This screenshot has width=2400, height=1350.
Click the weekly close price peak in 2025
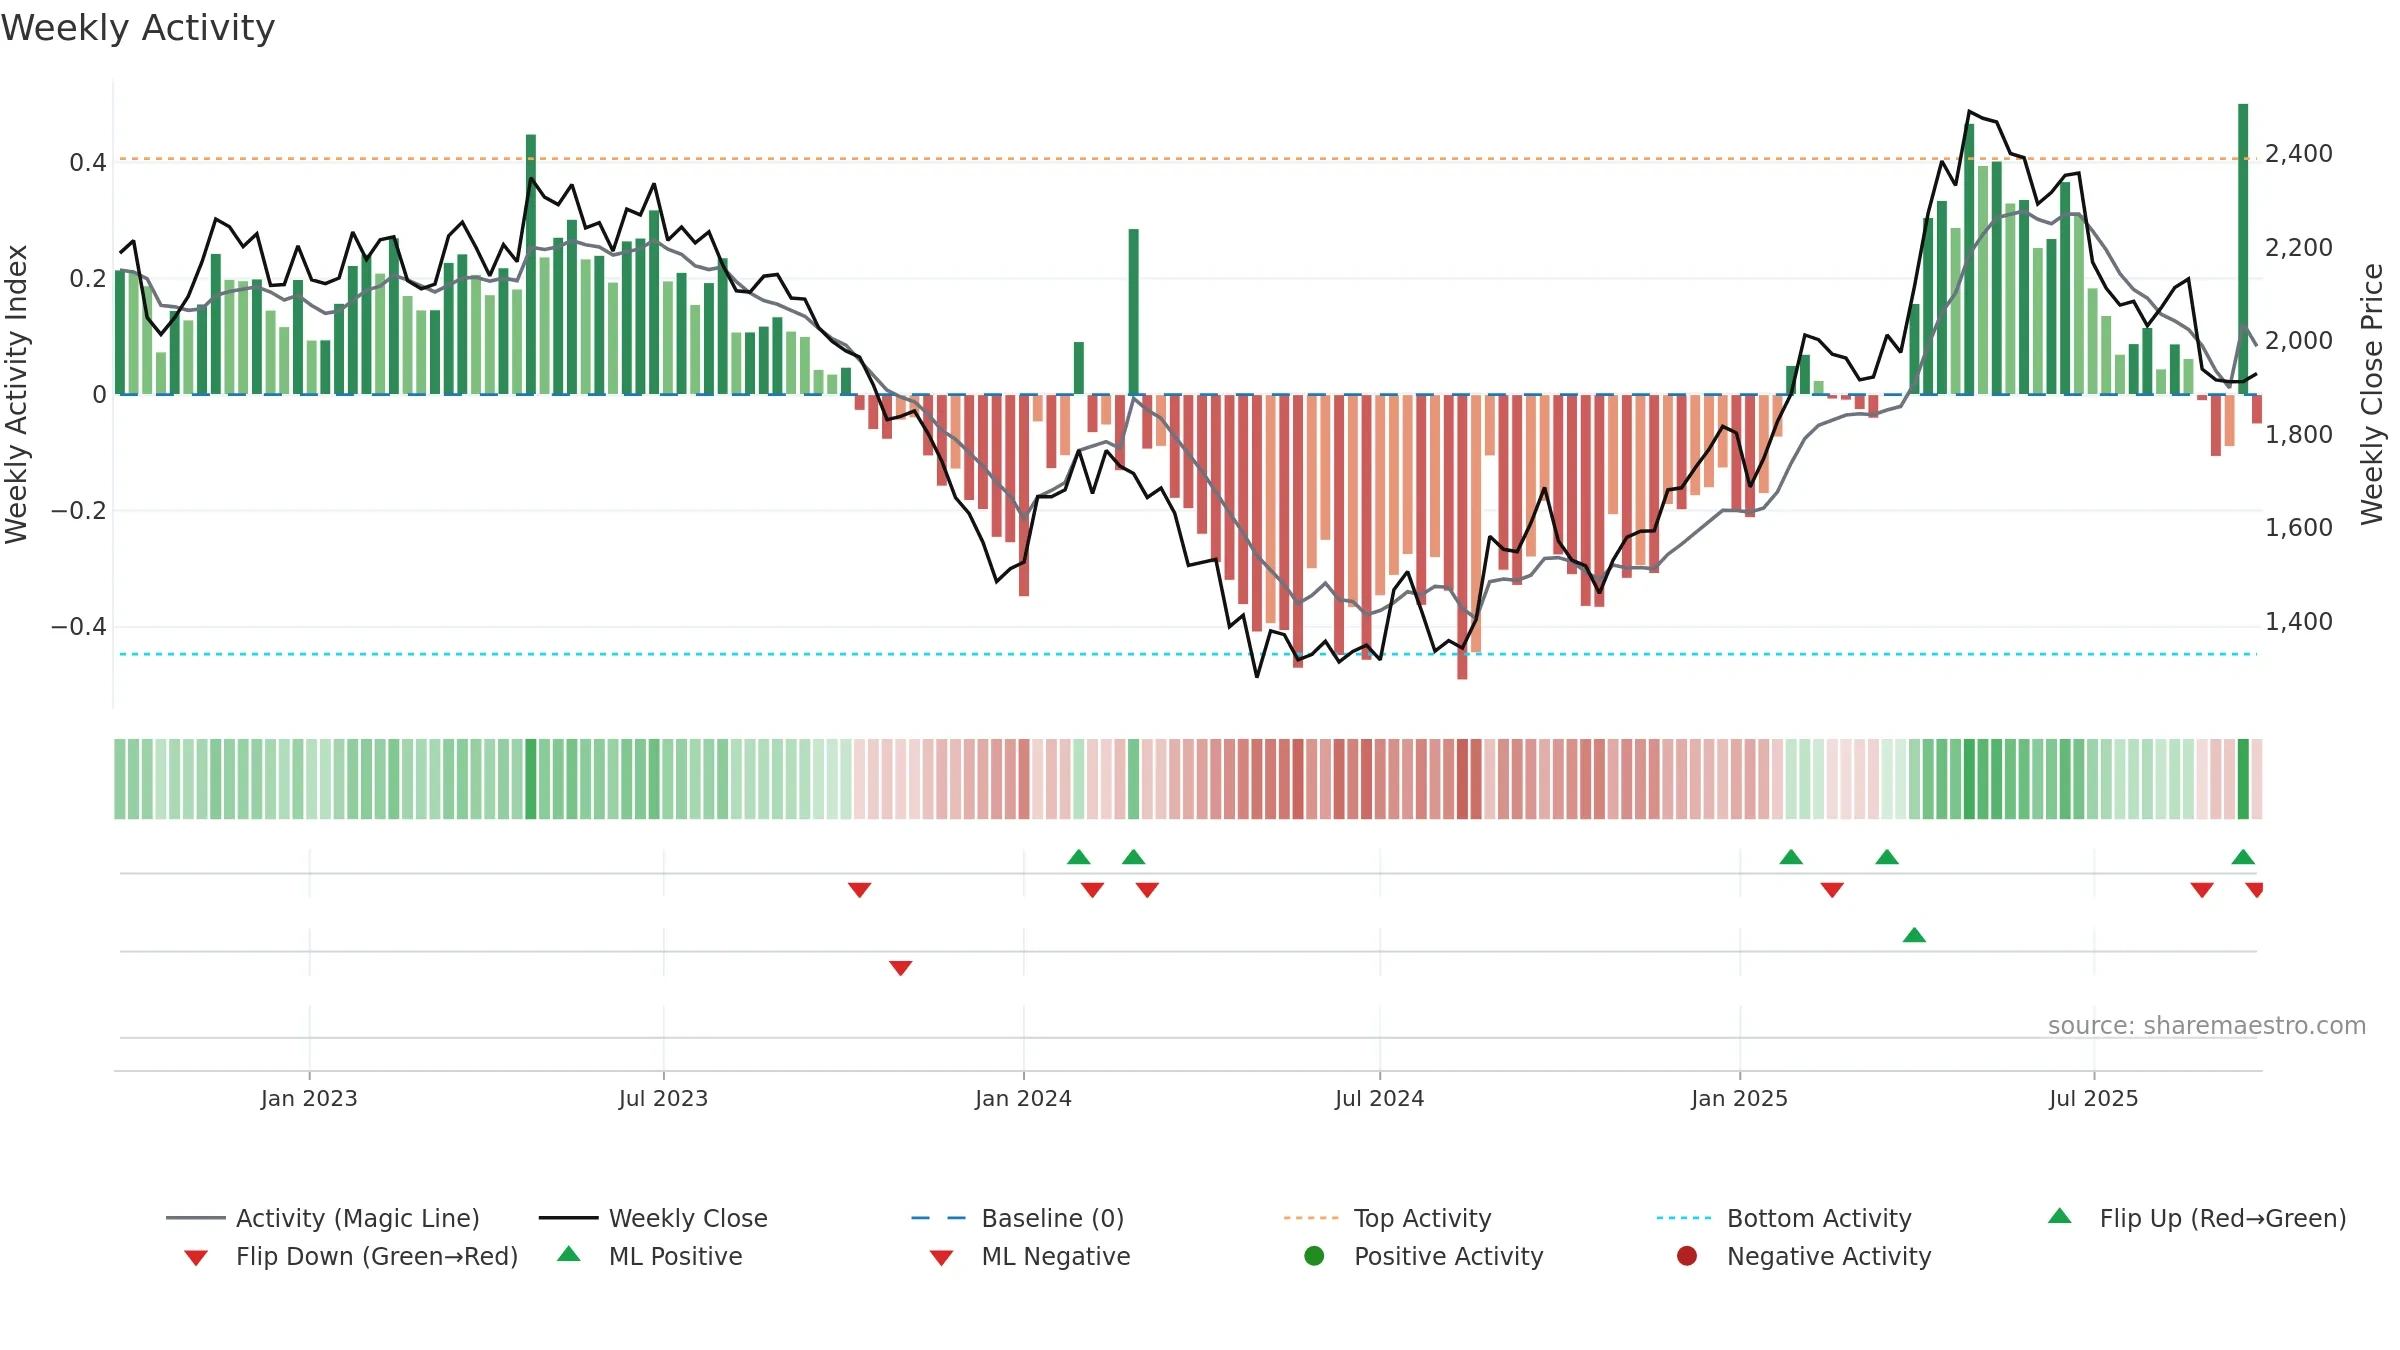(1969, 111)
